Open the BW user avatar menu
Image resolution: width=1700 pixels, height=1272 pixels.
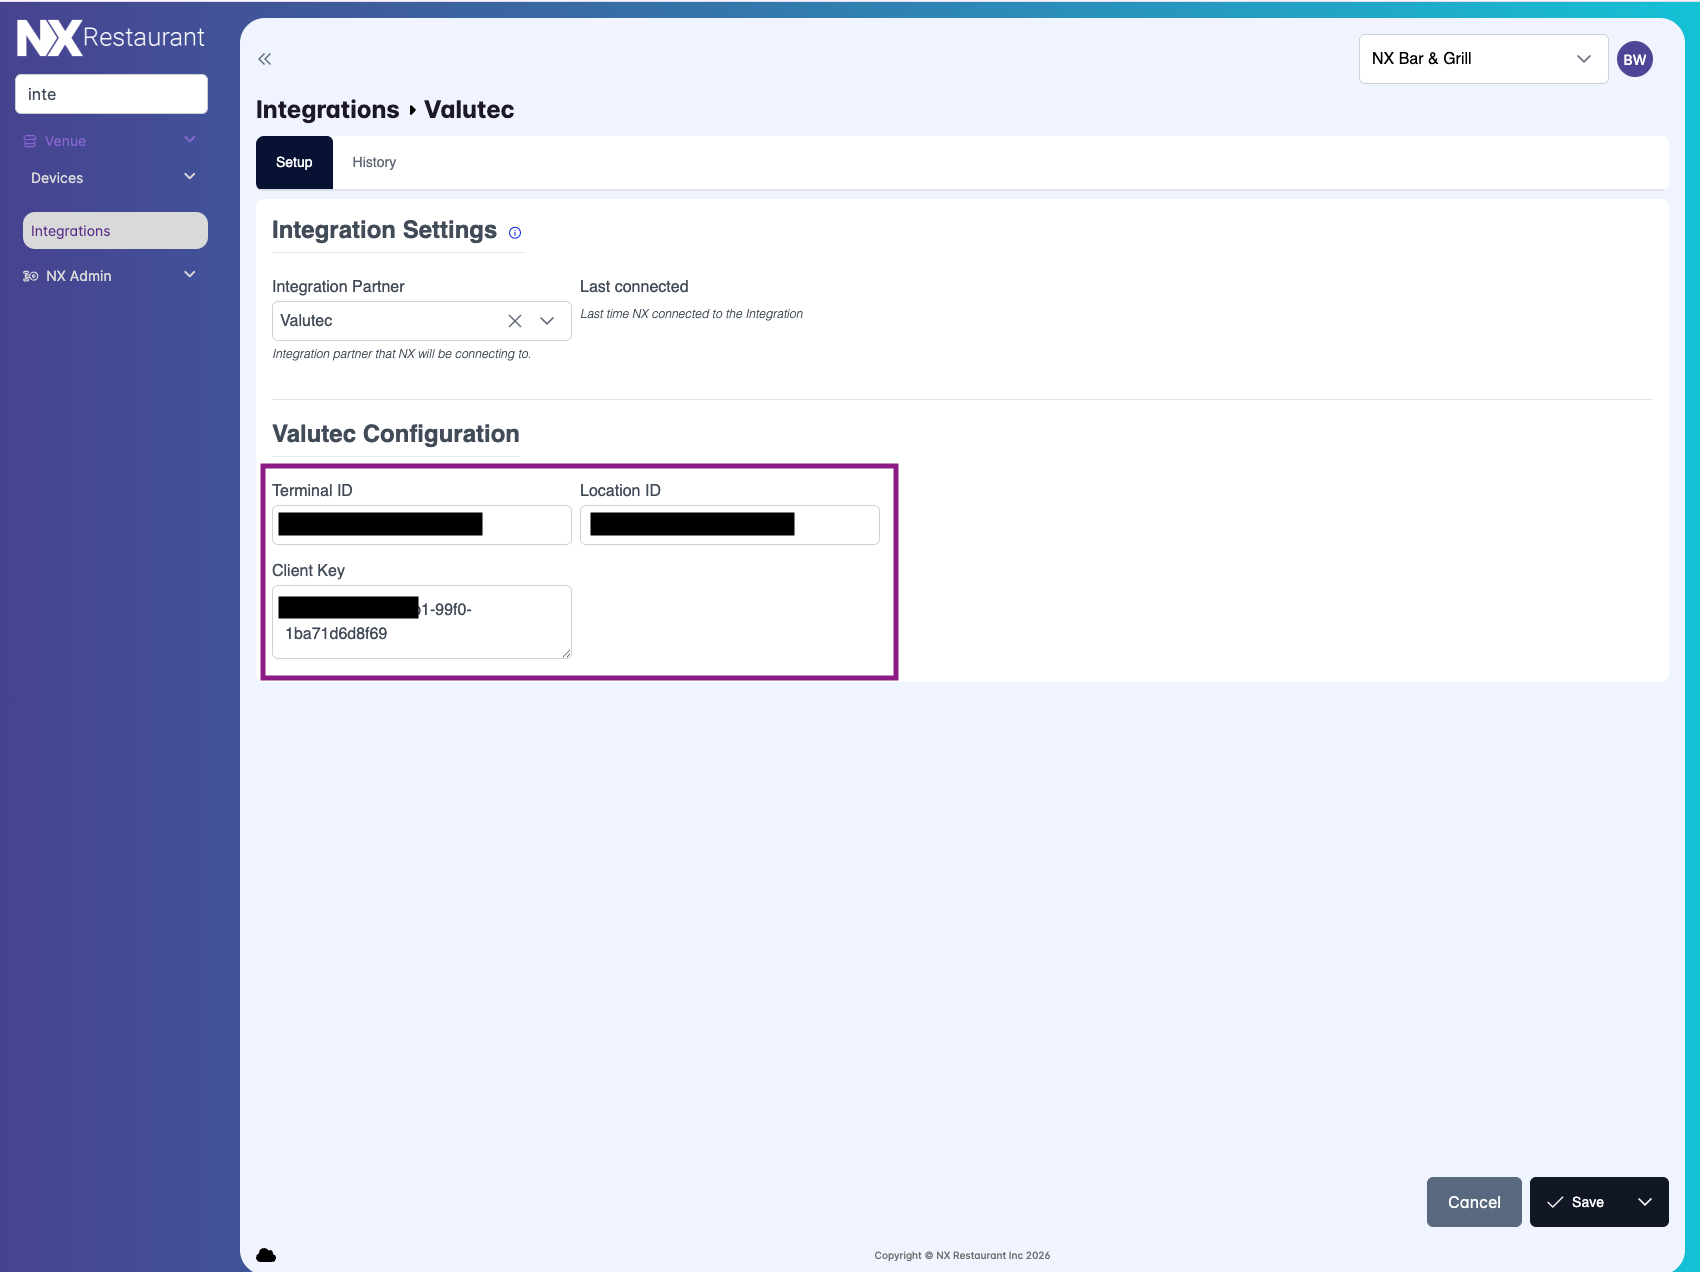click(1634, 59)
